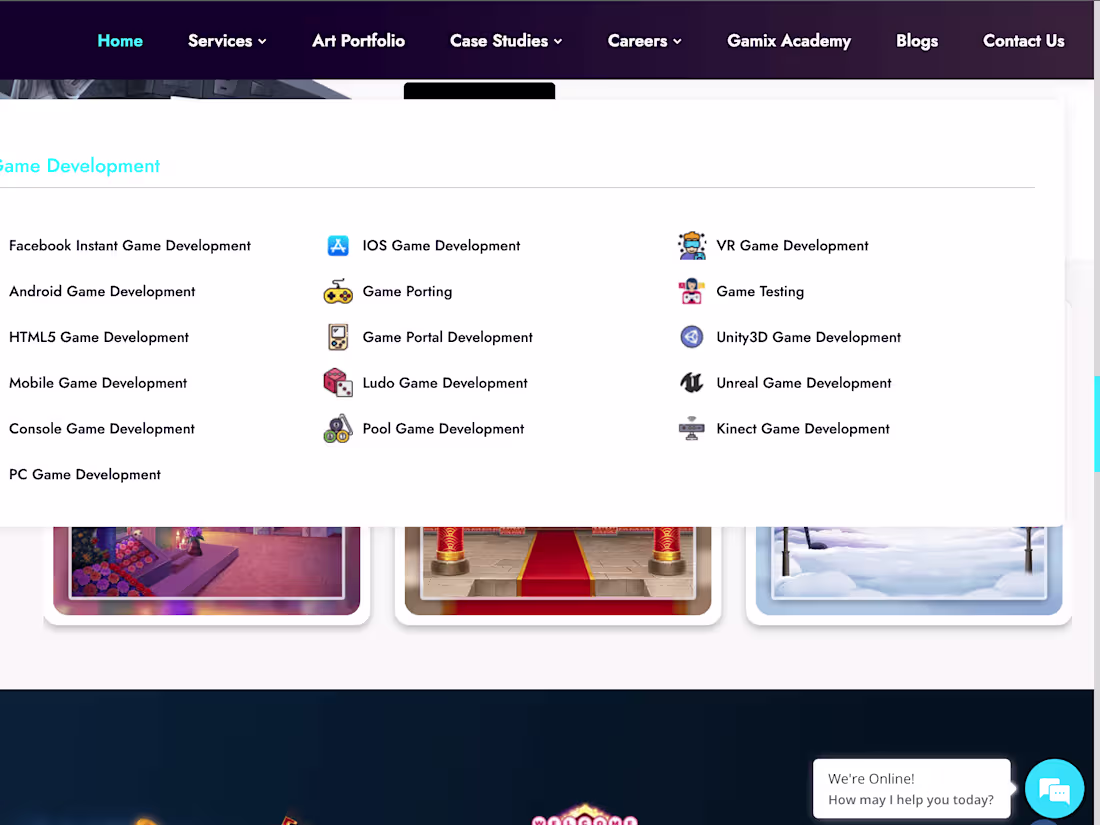Select the handheld console icon for Game Portal Development
This screenshot has width=1100, height=825.
point(338,337)
